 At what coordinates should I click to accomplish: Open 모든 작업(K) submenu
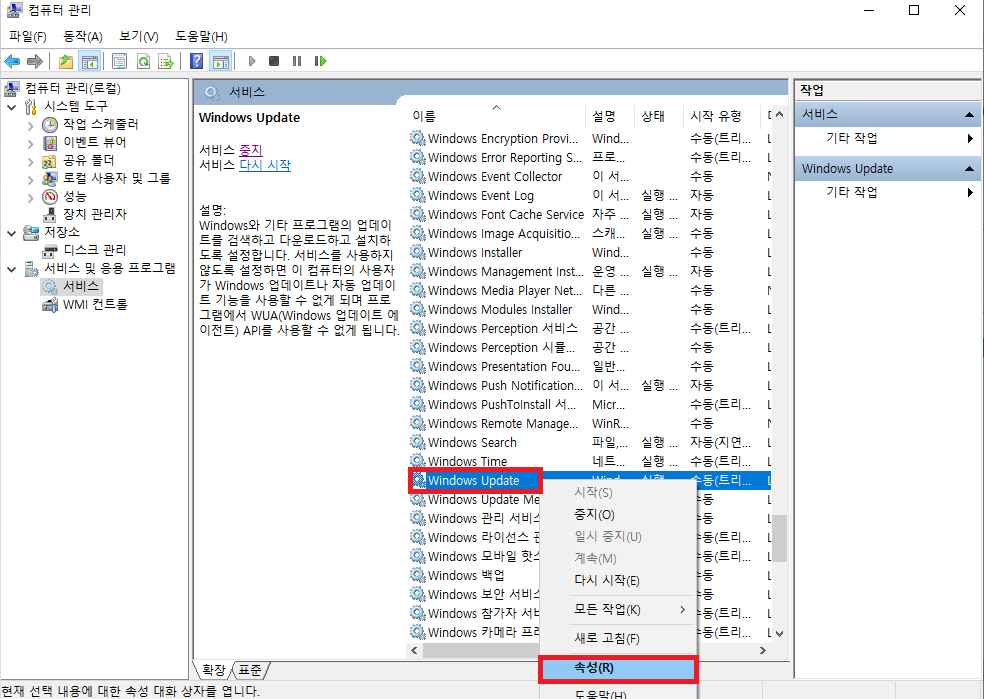(x=618, y=610)
